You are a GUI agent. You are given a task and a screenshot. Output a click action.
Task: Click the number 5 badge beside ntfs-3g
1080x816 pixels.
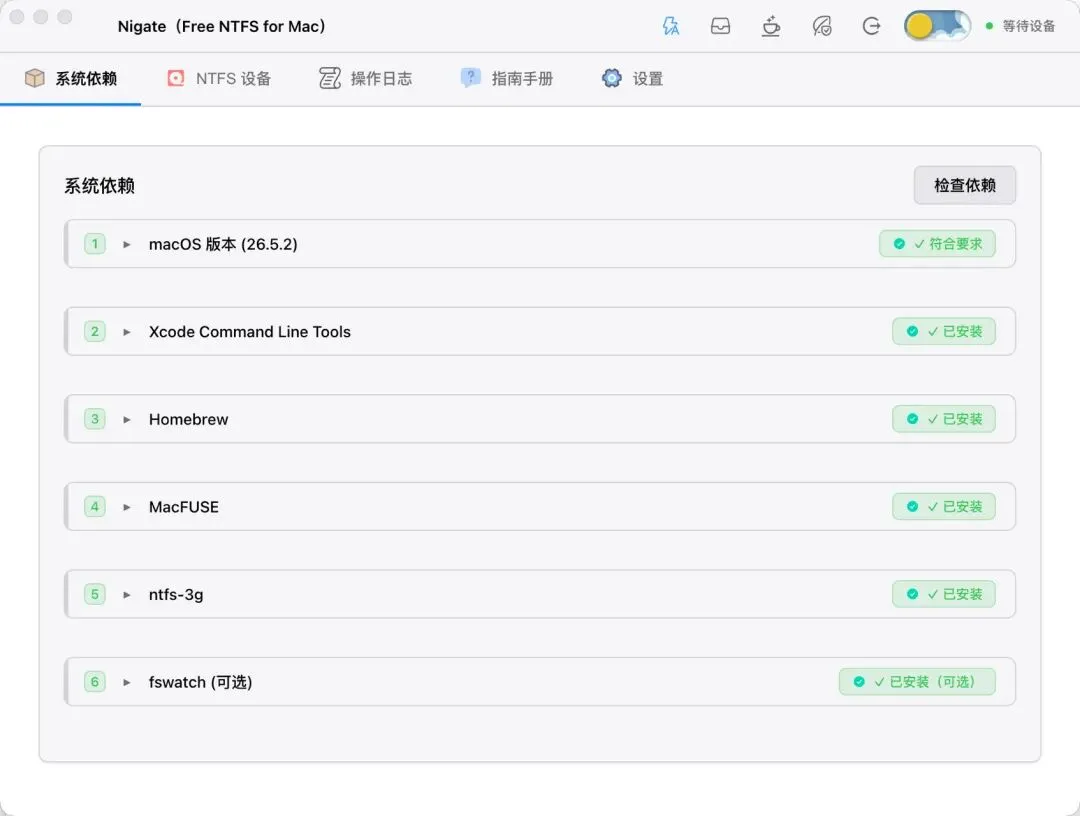coord(95,594)
